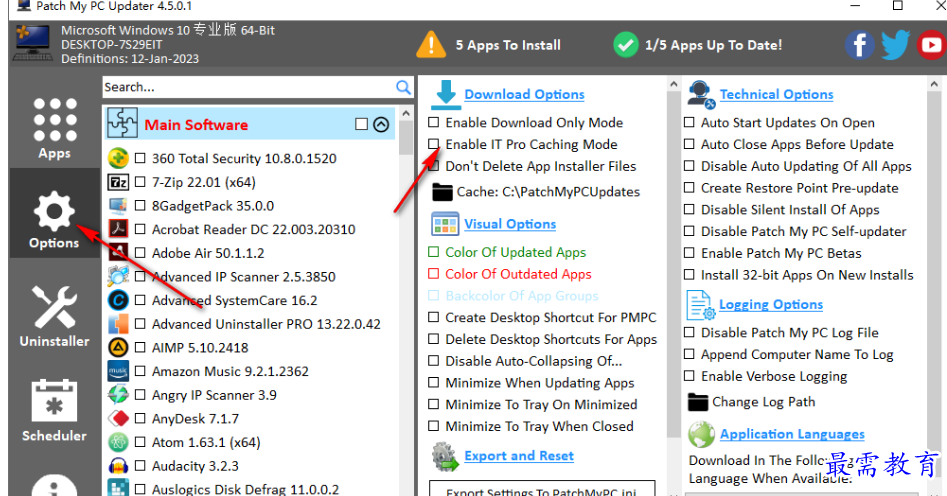
Task: Click the warning 5 Apps To Install icon
Action: pyautogui.click(x=431, y=45)
